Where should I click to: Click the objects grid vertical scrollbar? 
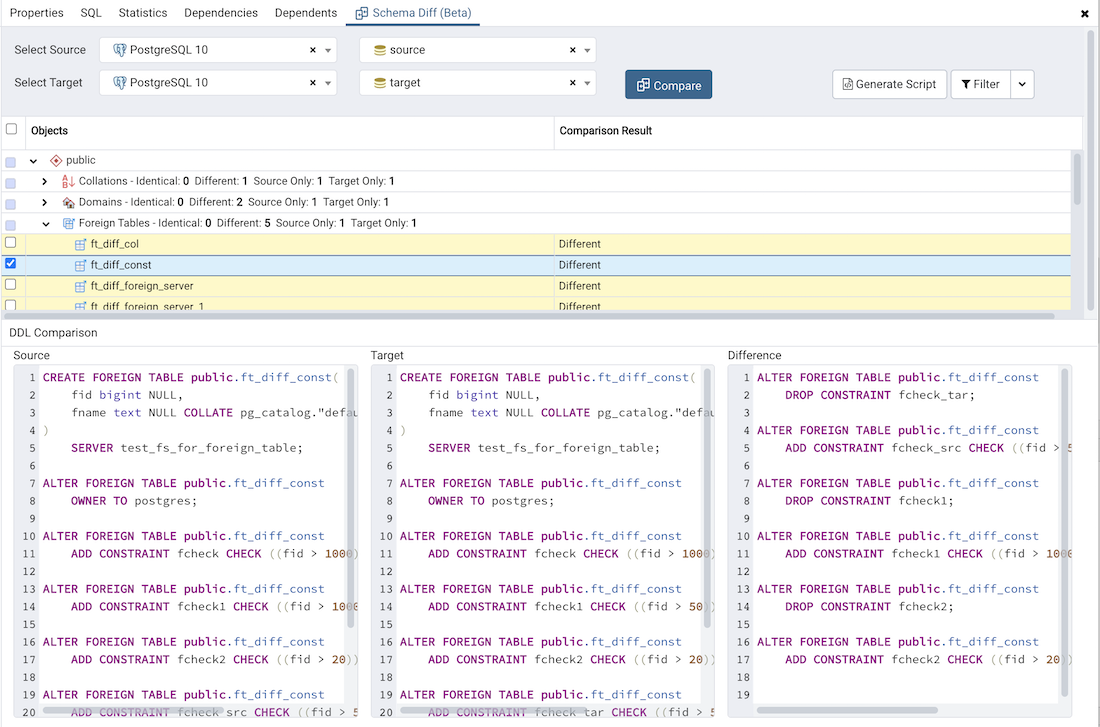1077,179
